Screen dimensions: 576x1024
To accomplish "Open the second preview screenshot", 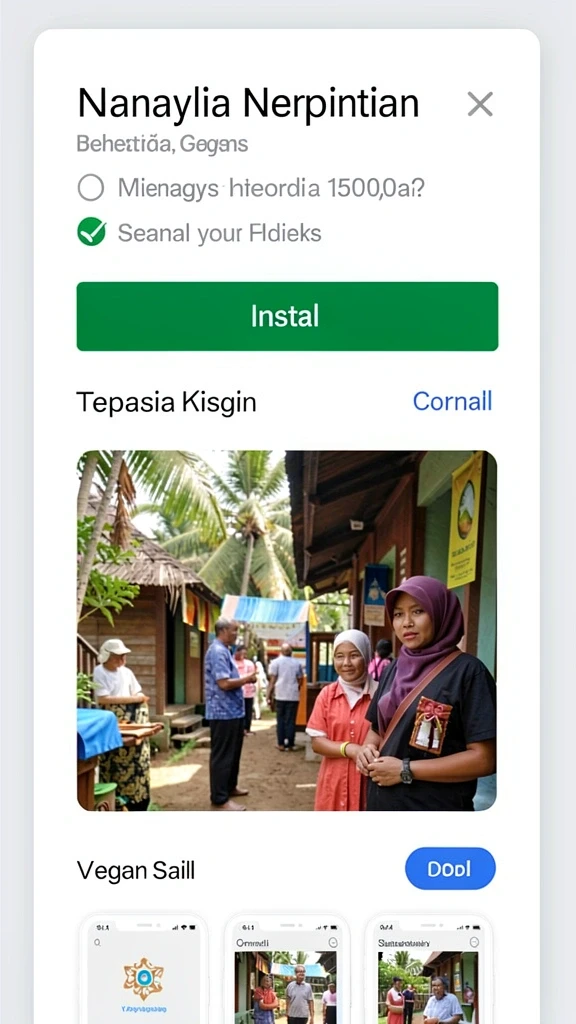I will (287, 969).
